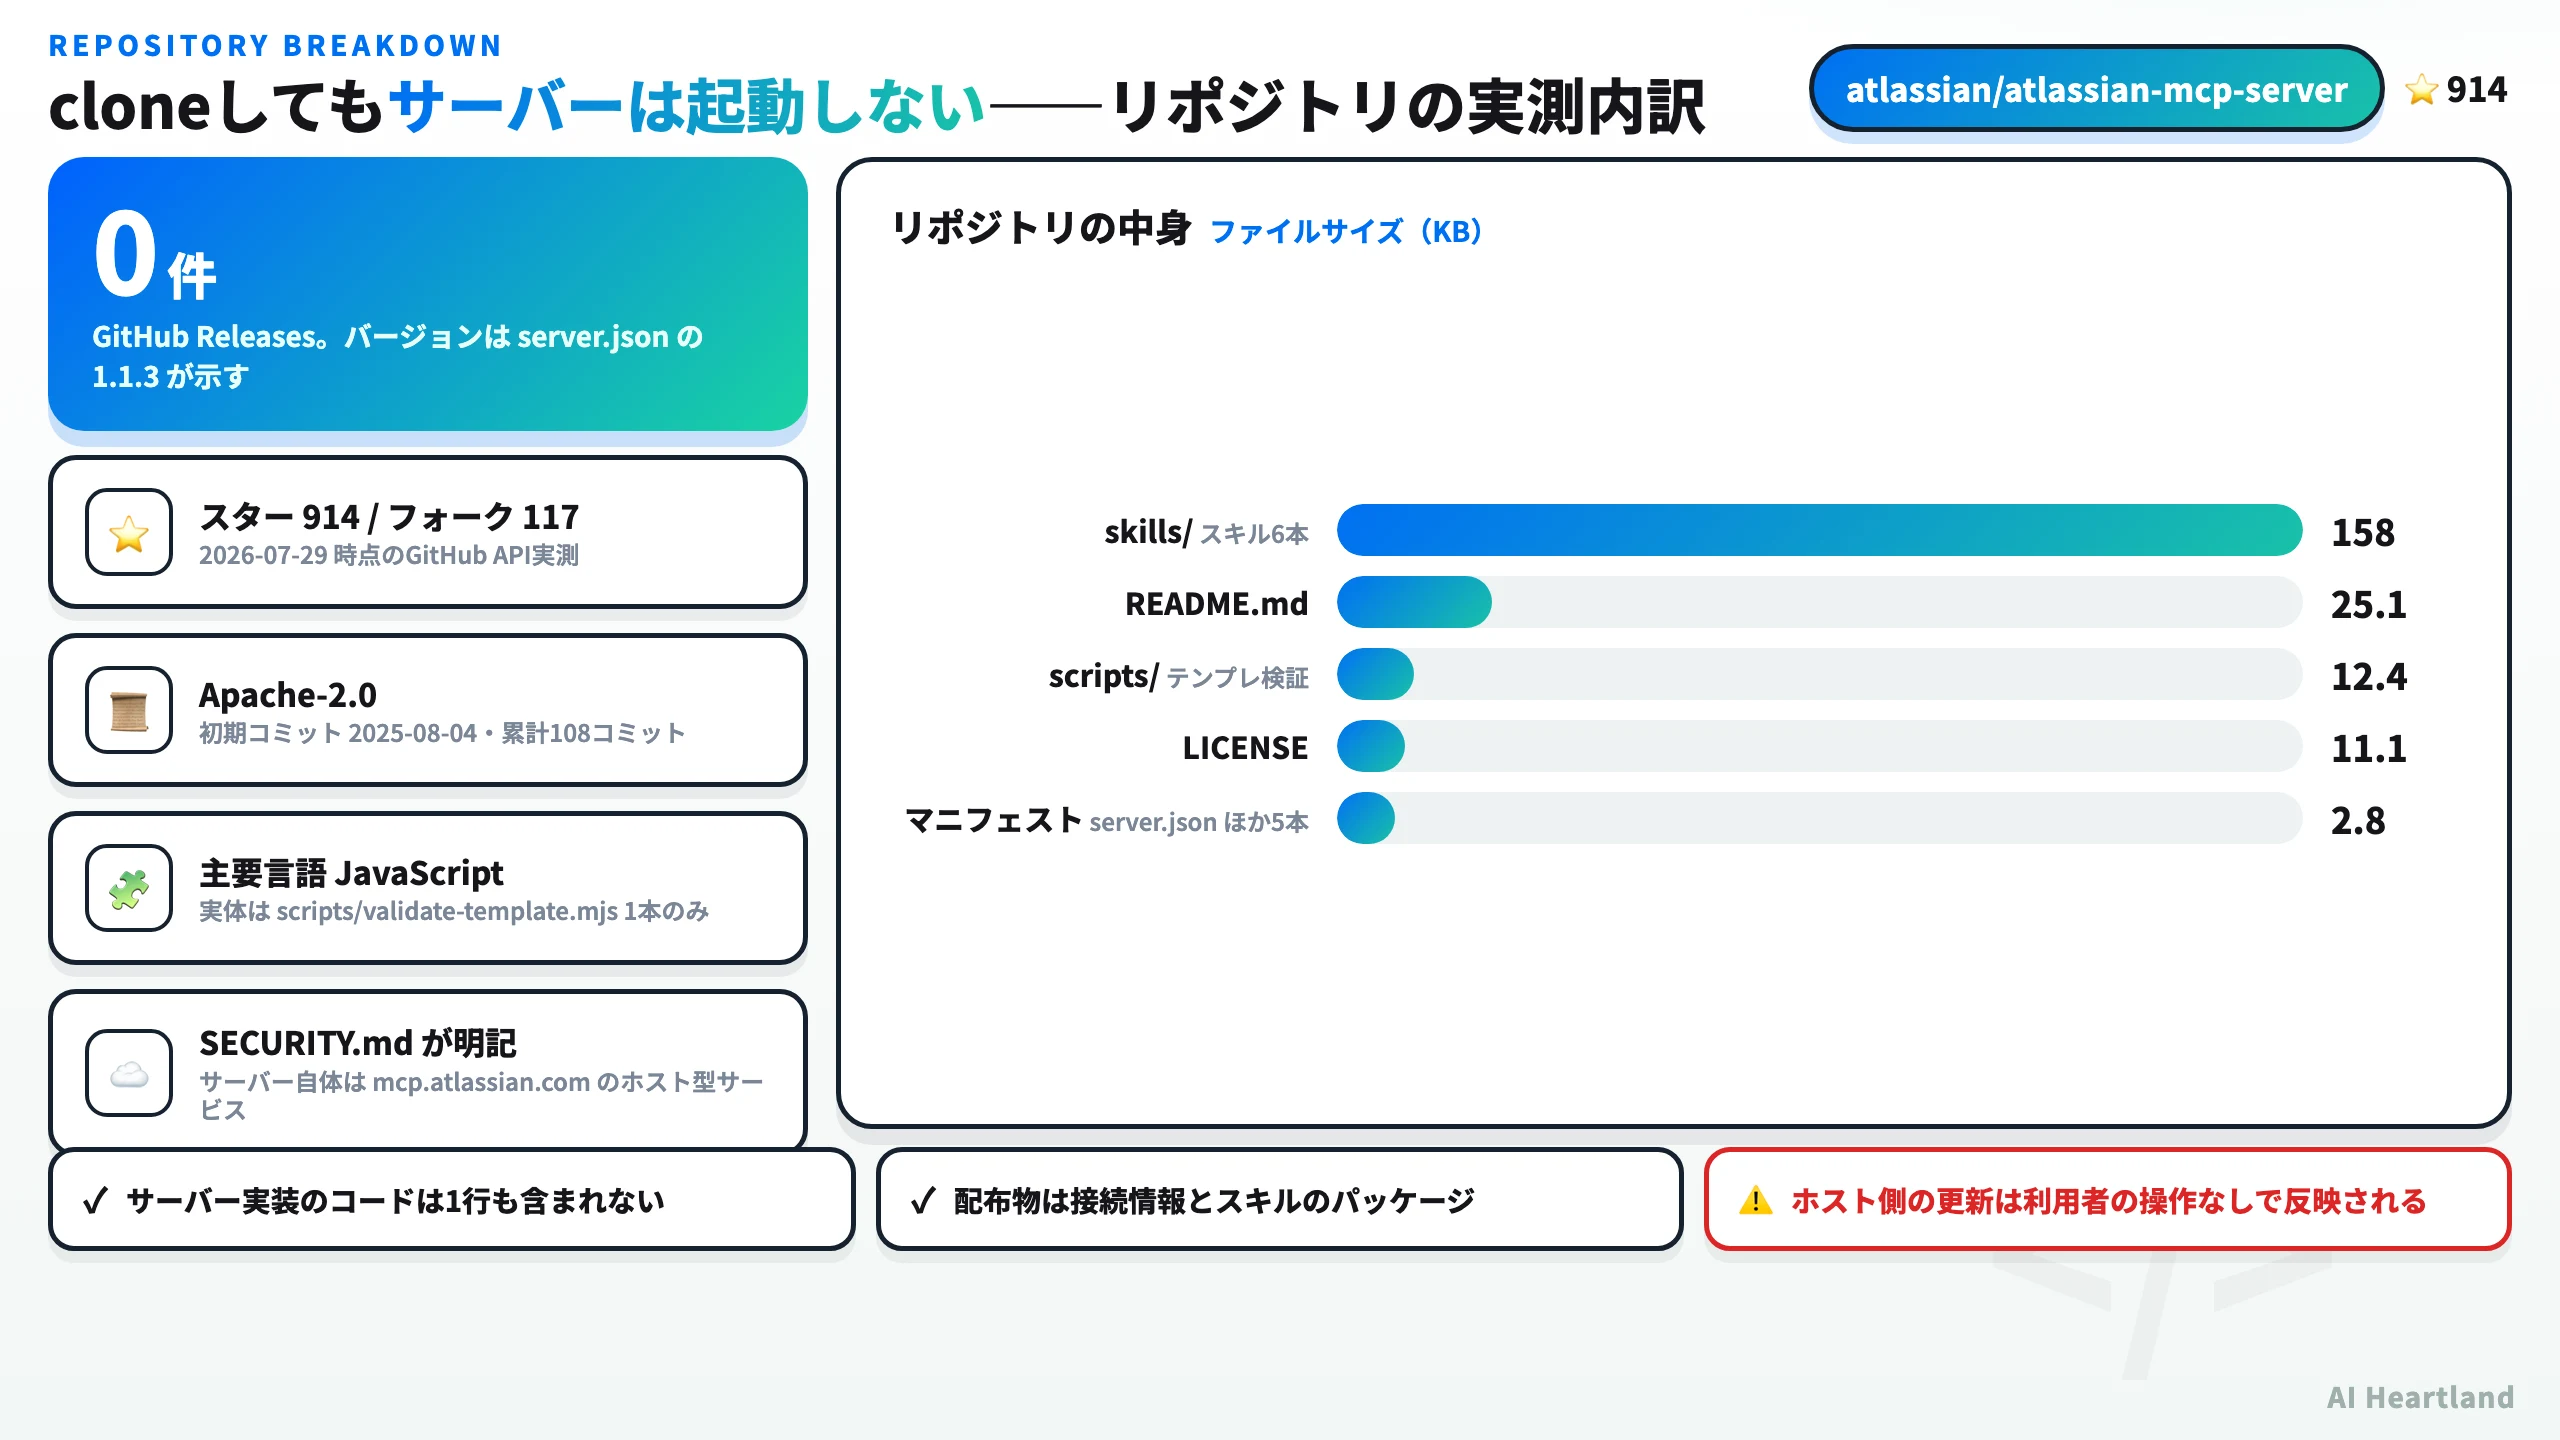
Task: Click the マニフェスト bar in the chart
Action: click(1366, 818)
